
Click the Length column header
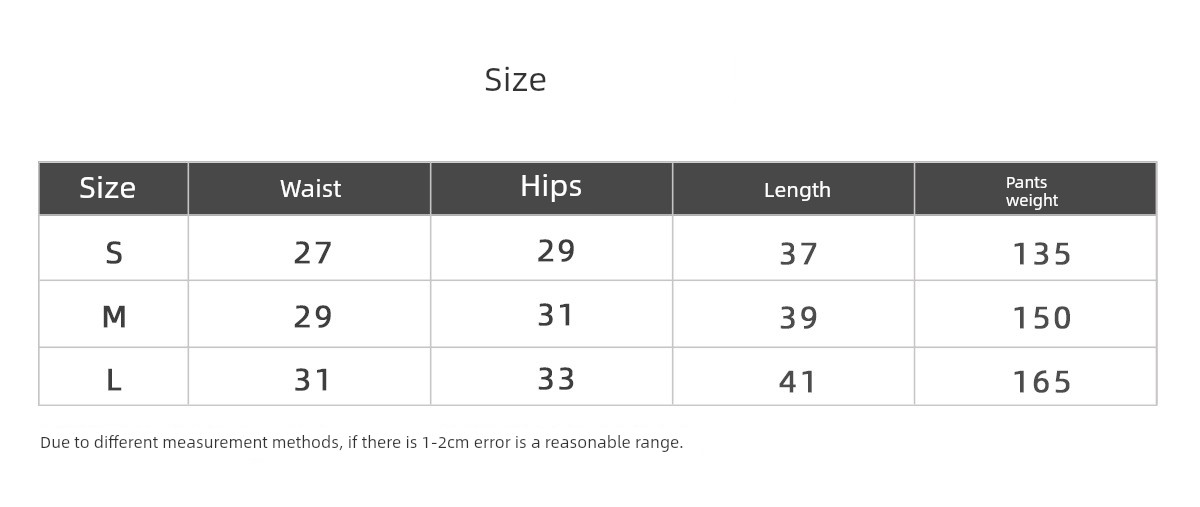(797, 190)
